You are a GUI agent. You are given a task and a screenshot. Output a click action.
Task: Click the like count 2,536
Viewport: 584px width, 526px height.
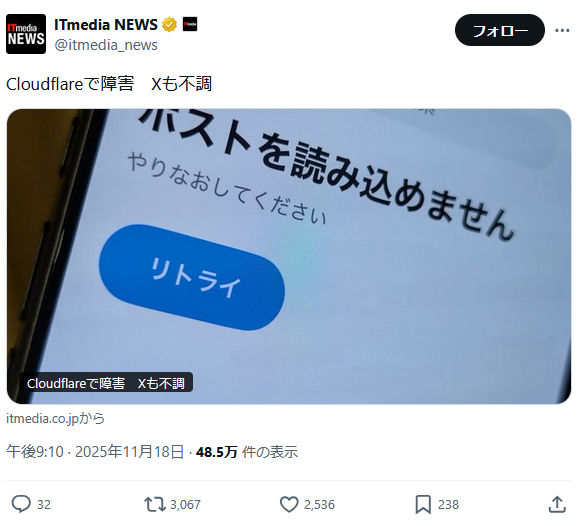pos(319,505)
